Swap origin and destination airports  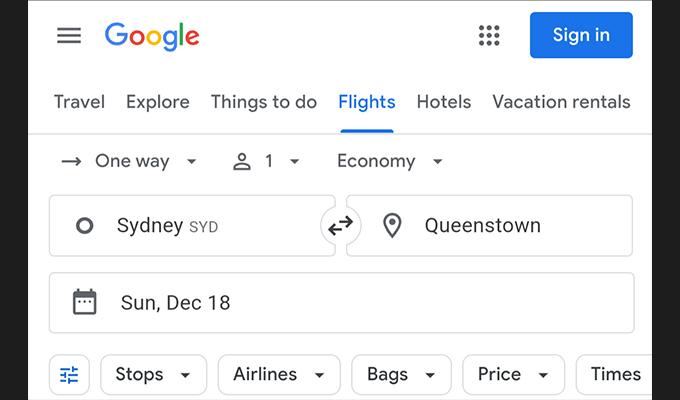pyautogui.click(x=340, y=226)
